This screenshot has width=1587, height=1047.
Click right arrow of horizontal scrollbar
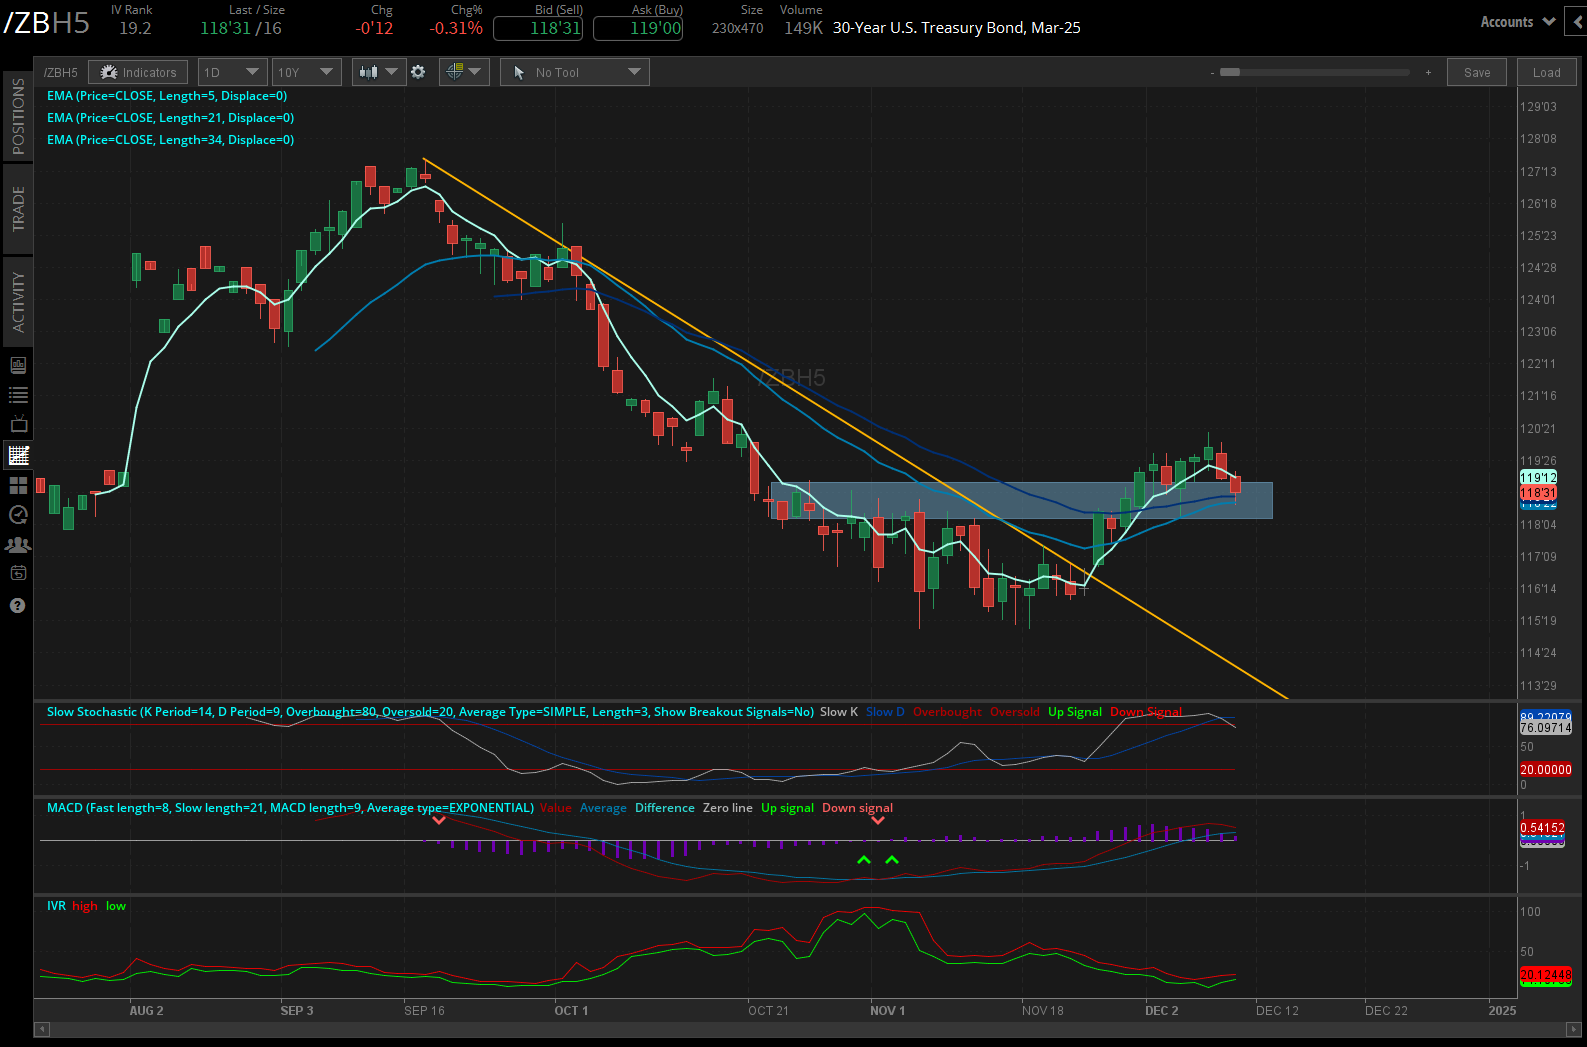point(1574,1029)
